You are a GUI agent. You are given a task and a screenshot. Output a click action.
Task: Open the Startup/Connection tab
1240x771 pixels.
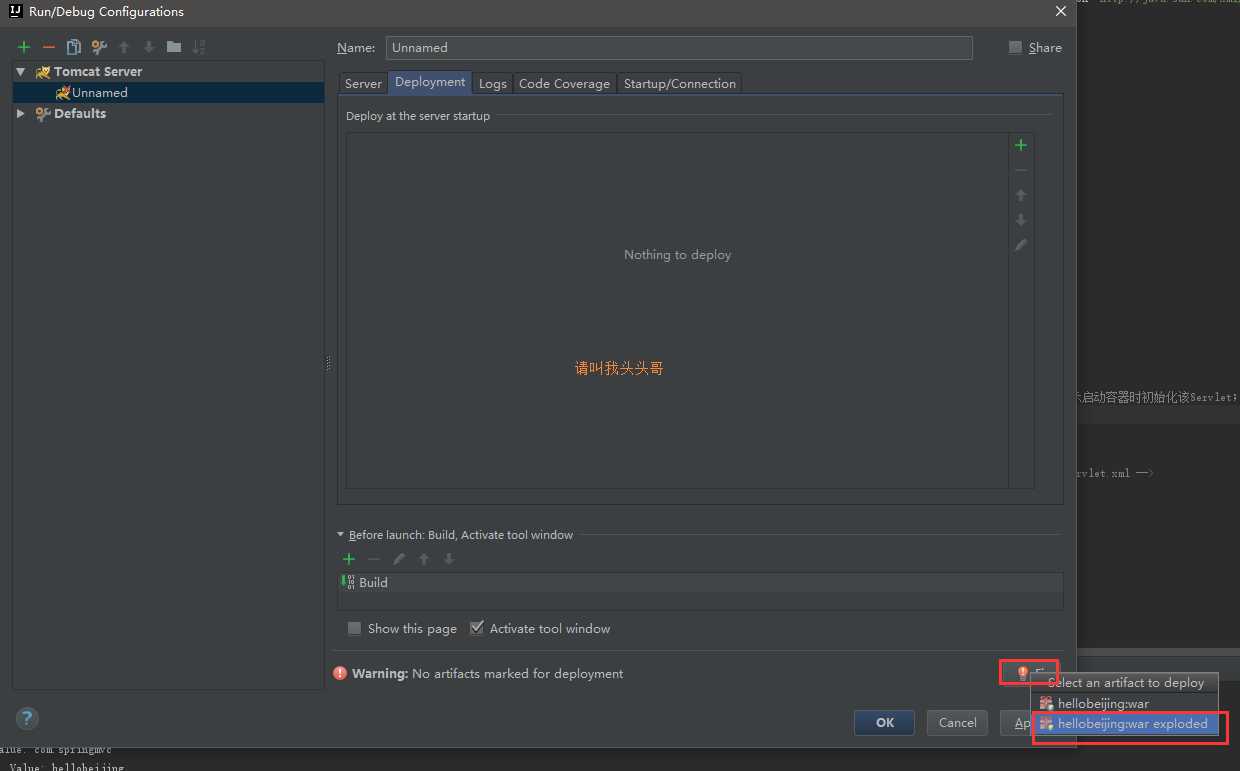coord(680,84)
